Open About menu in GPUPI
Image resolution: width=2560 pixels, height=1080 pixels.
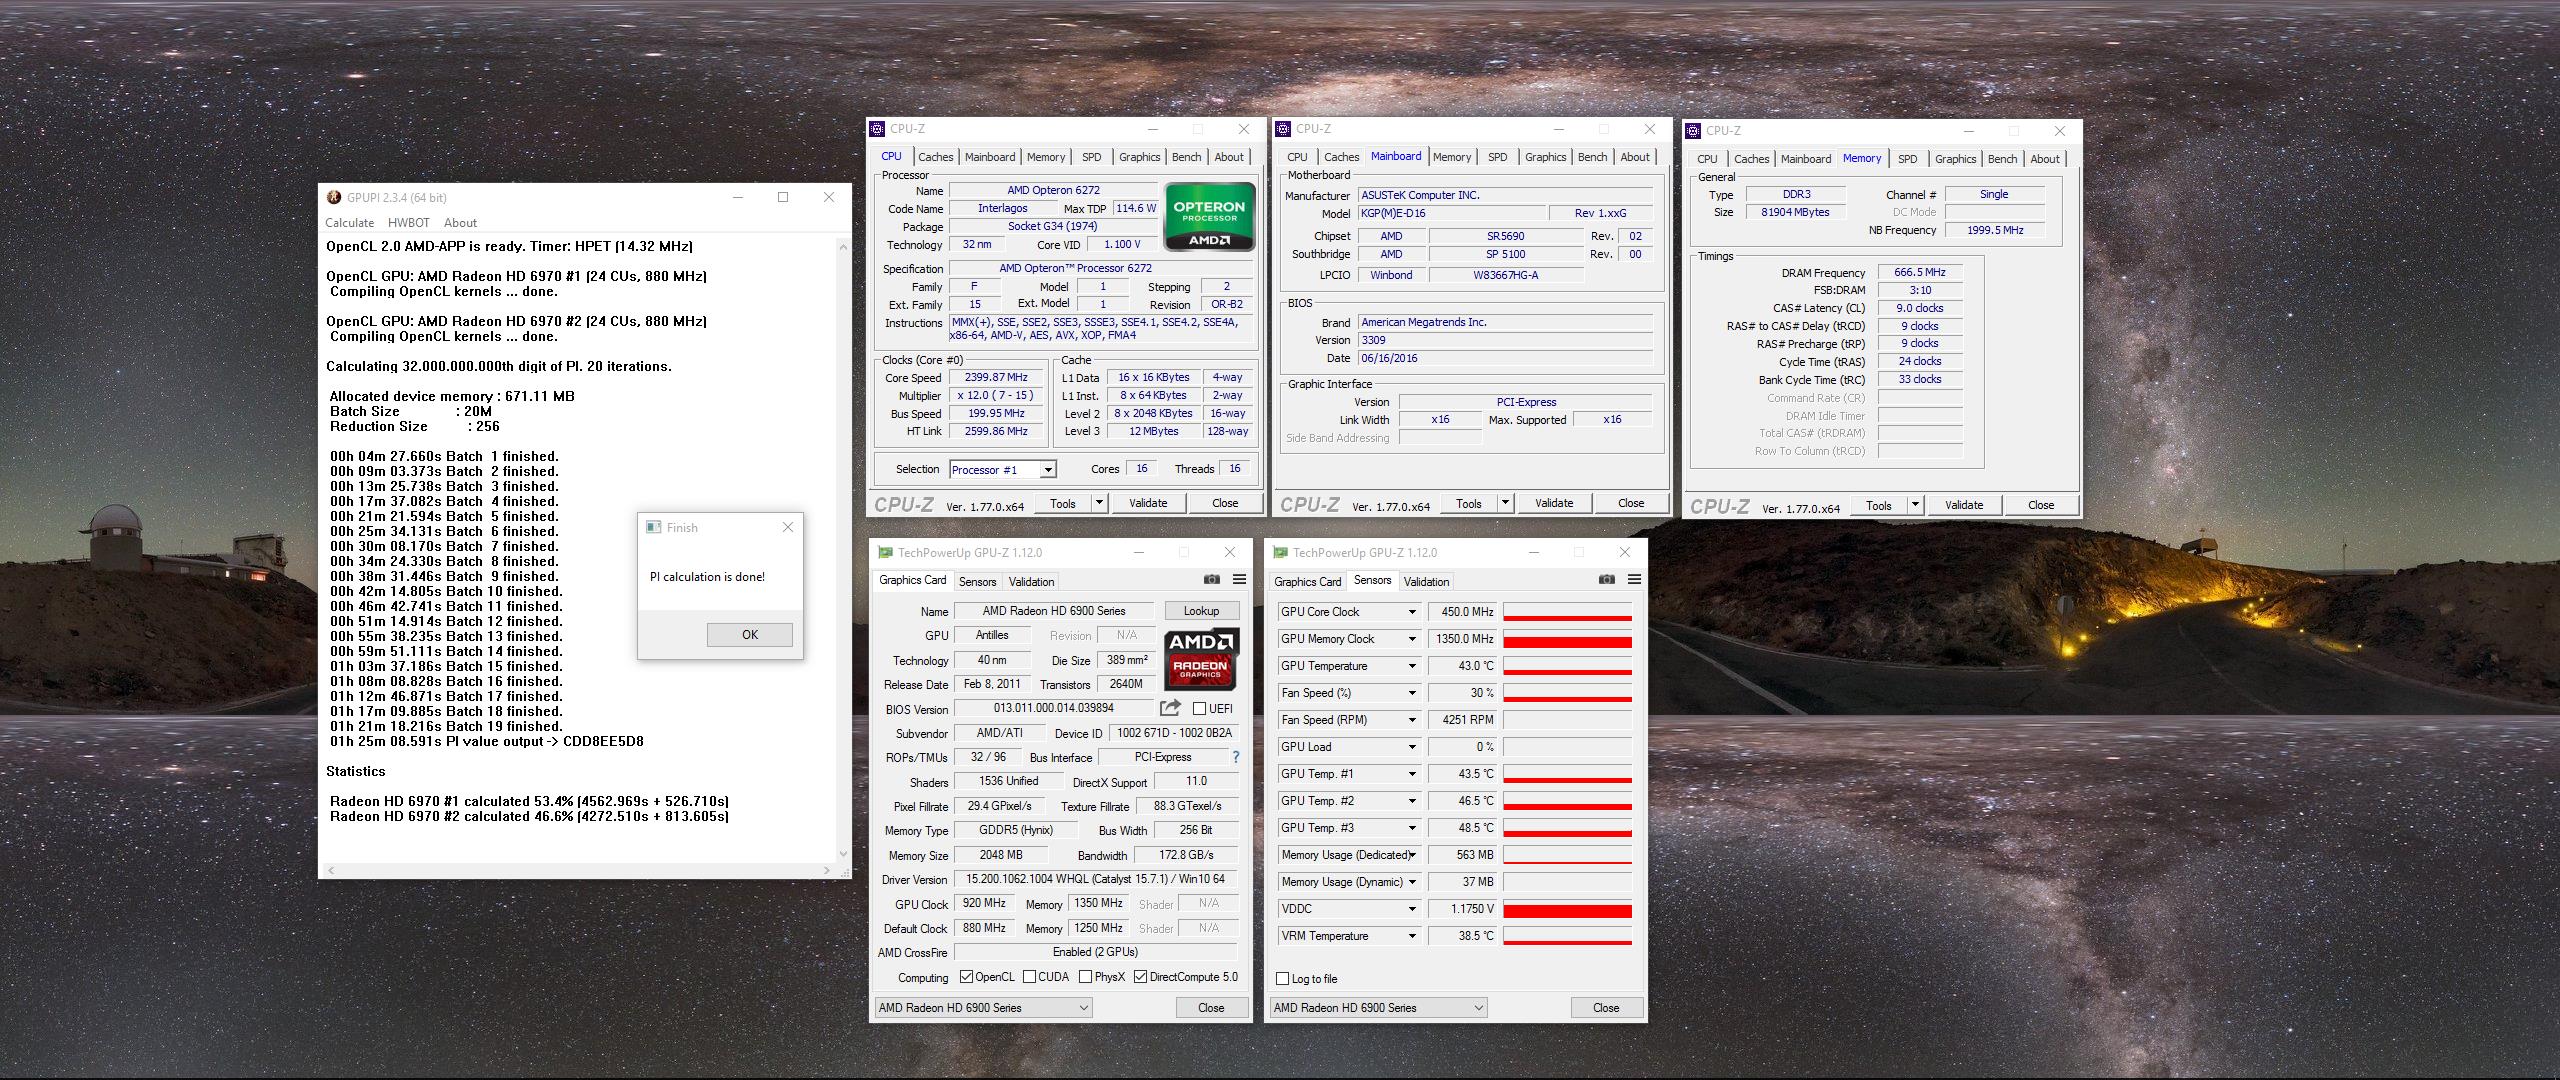click(x=460, y=223)
